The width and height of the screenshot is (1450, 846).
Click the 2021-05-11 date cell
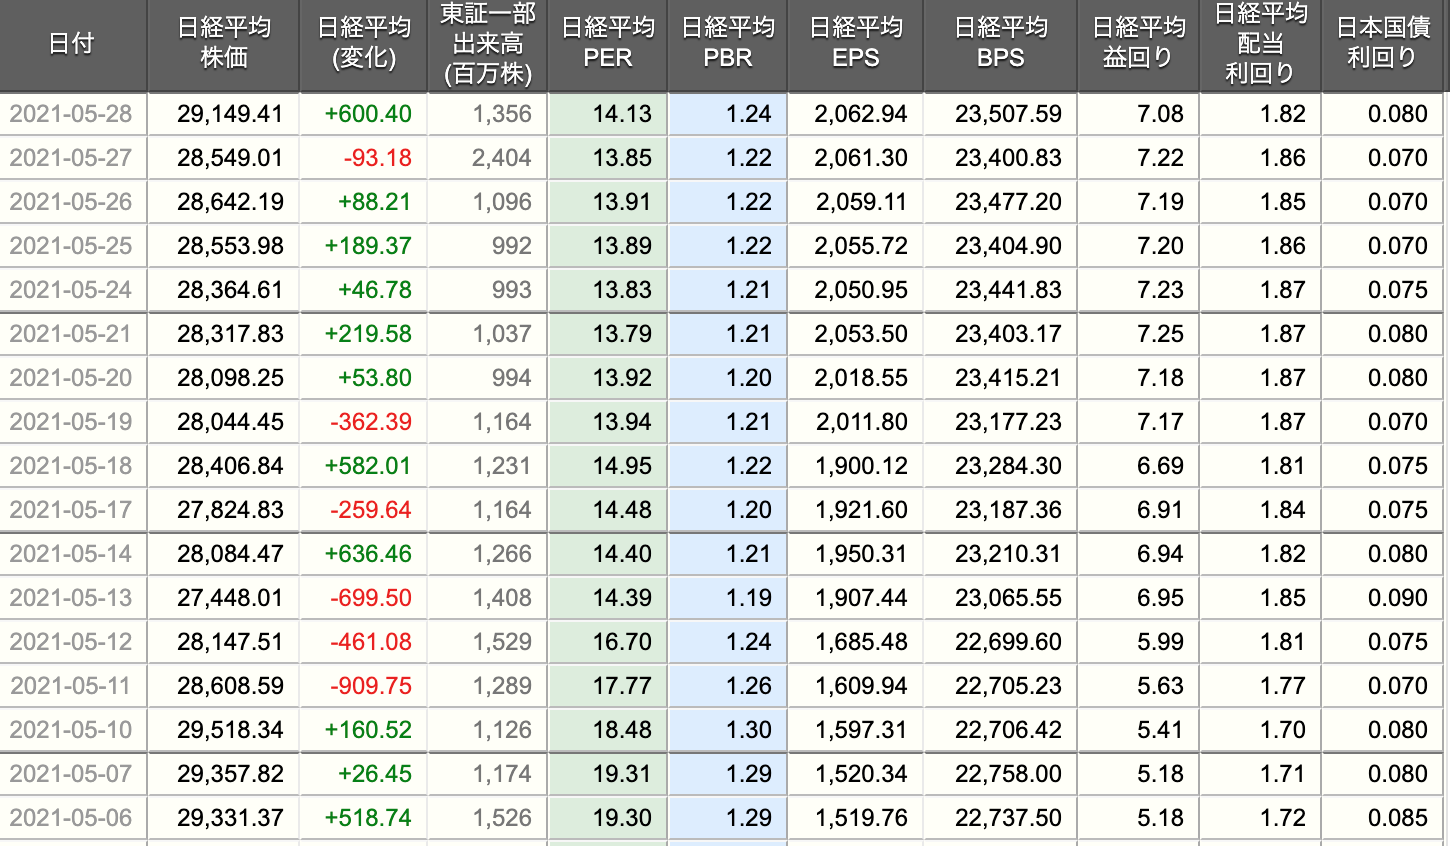click(x=71, y=686)
